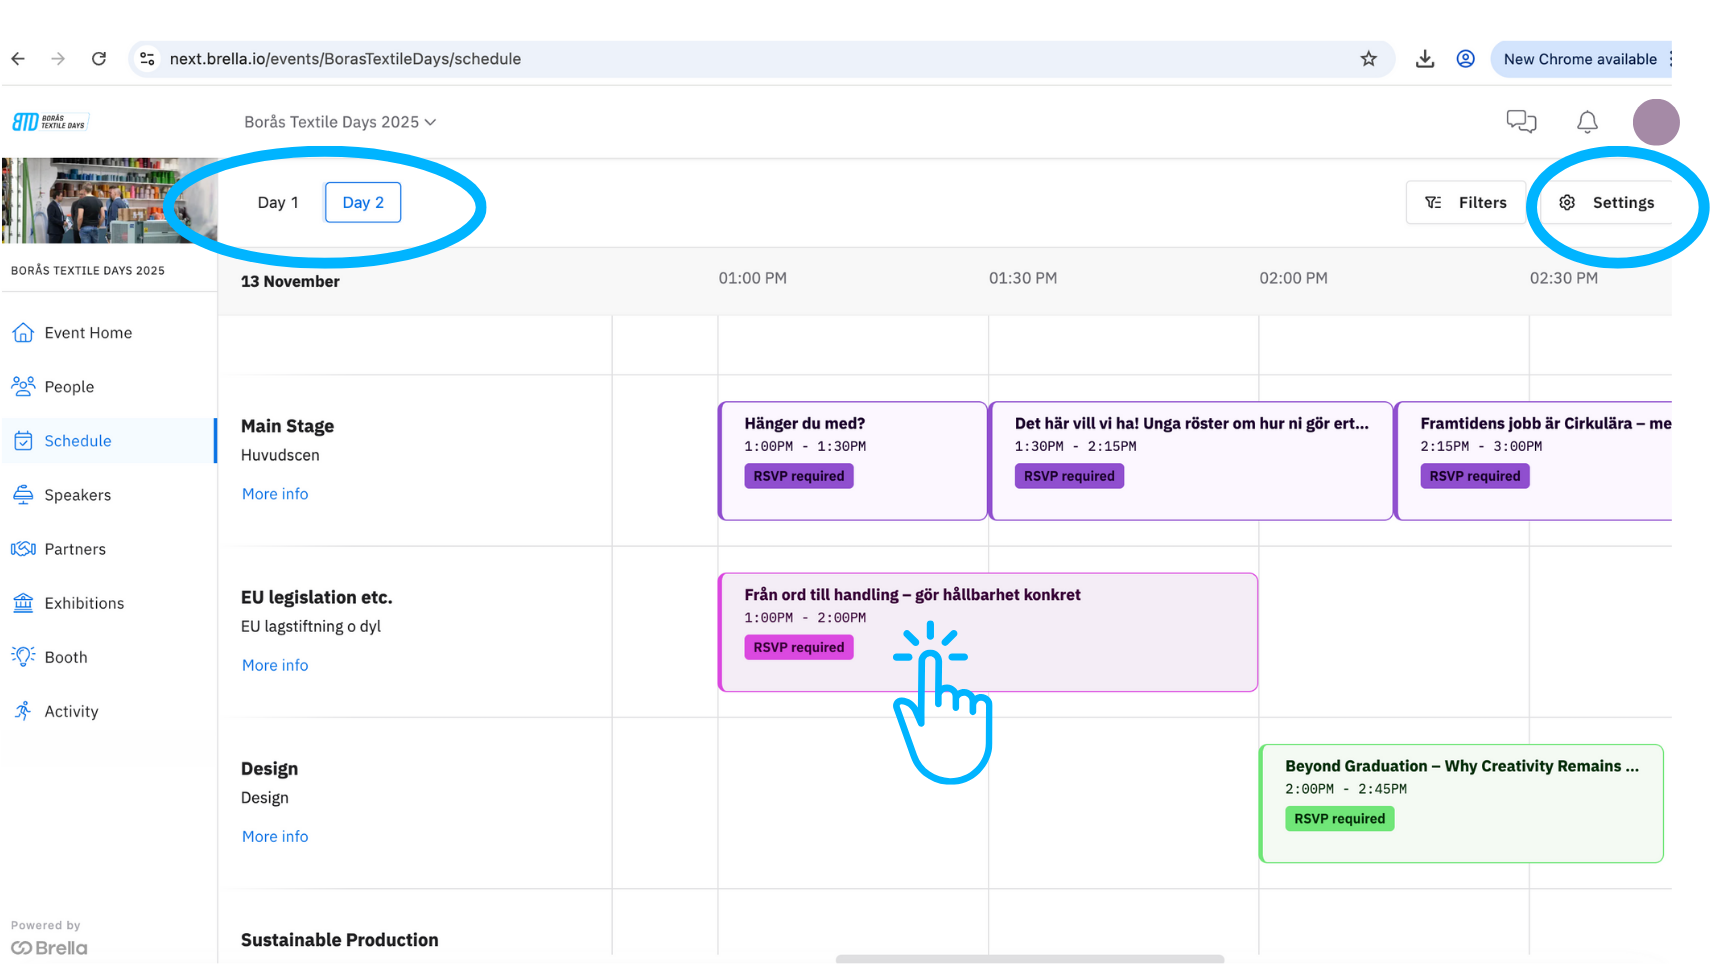Open the chat messages icon
The height and width of the screenshot is (965, 1716).
click(x=1520, y=122)
